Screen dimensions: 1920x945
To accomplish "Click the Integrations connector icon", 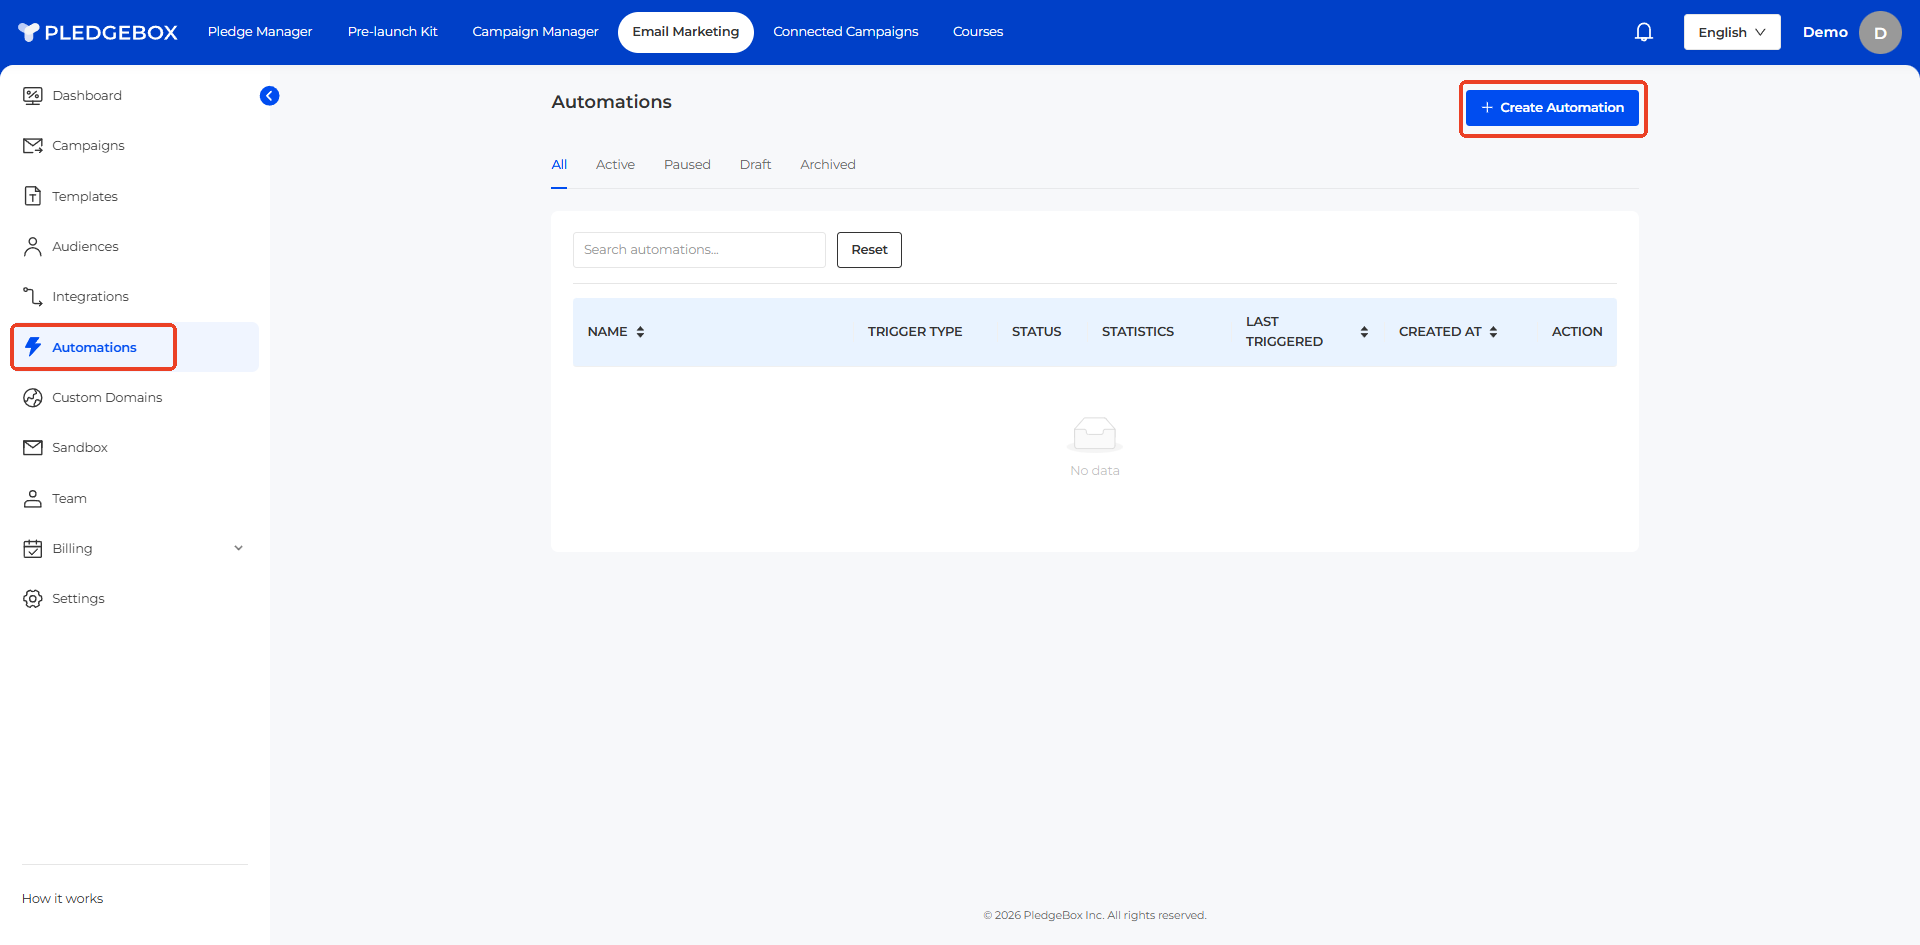I will [x=33, y=297].
